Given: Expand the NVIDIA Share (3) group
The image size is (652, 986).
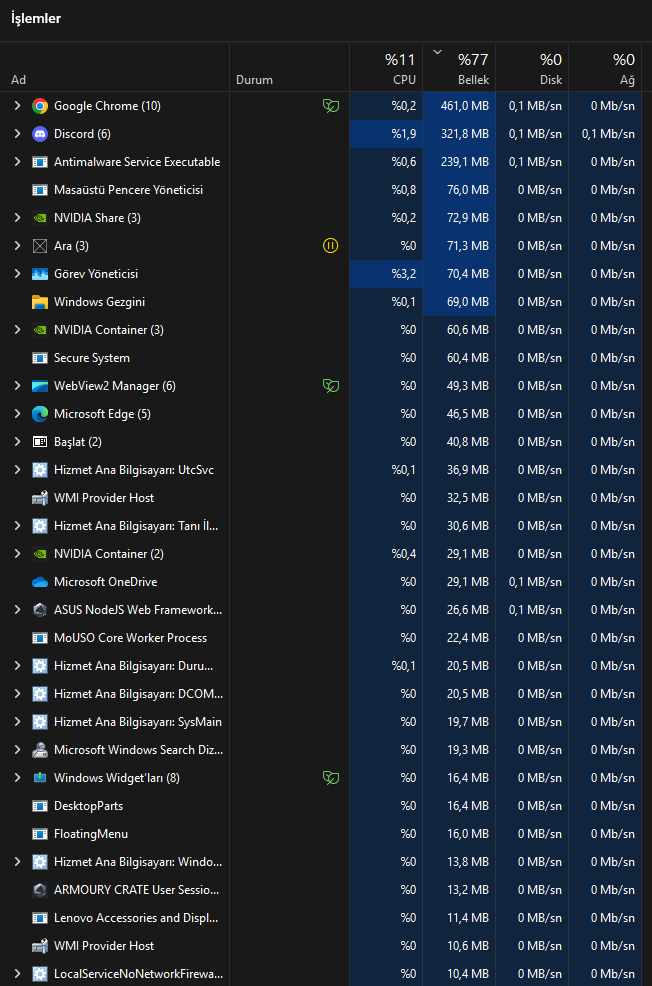Looking at the screenshot, I should tap(18, 218).
